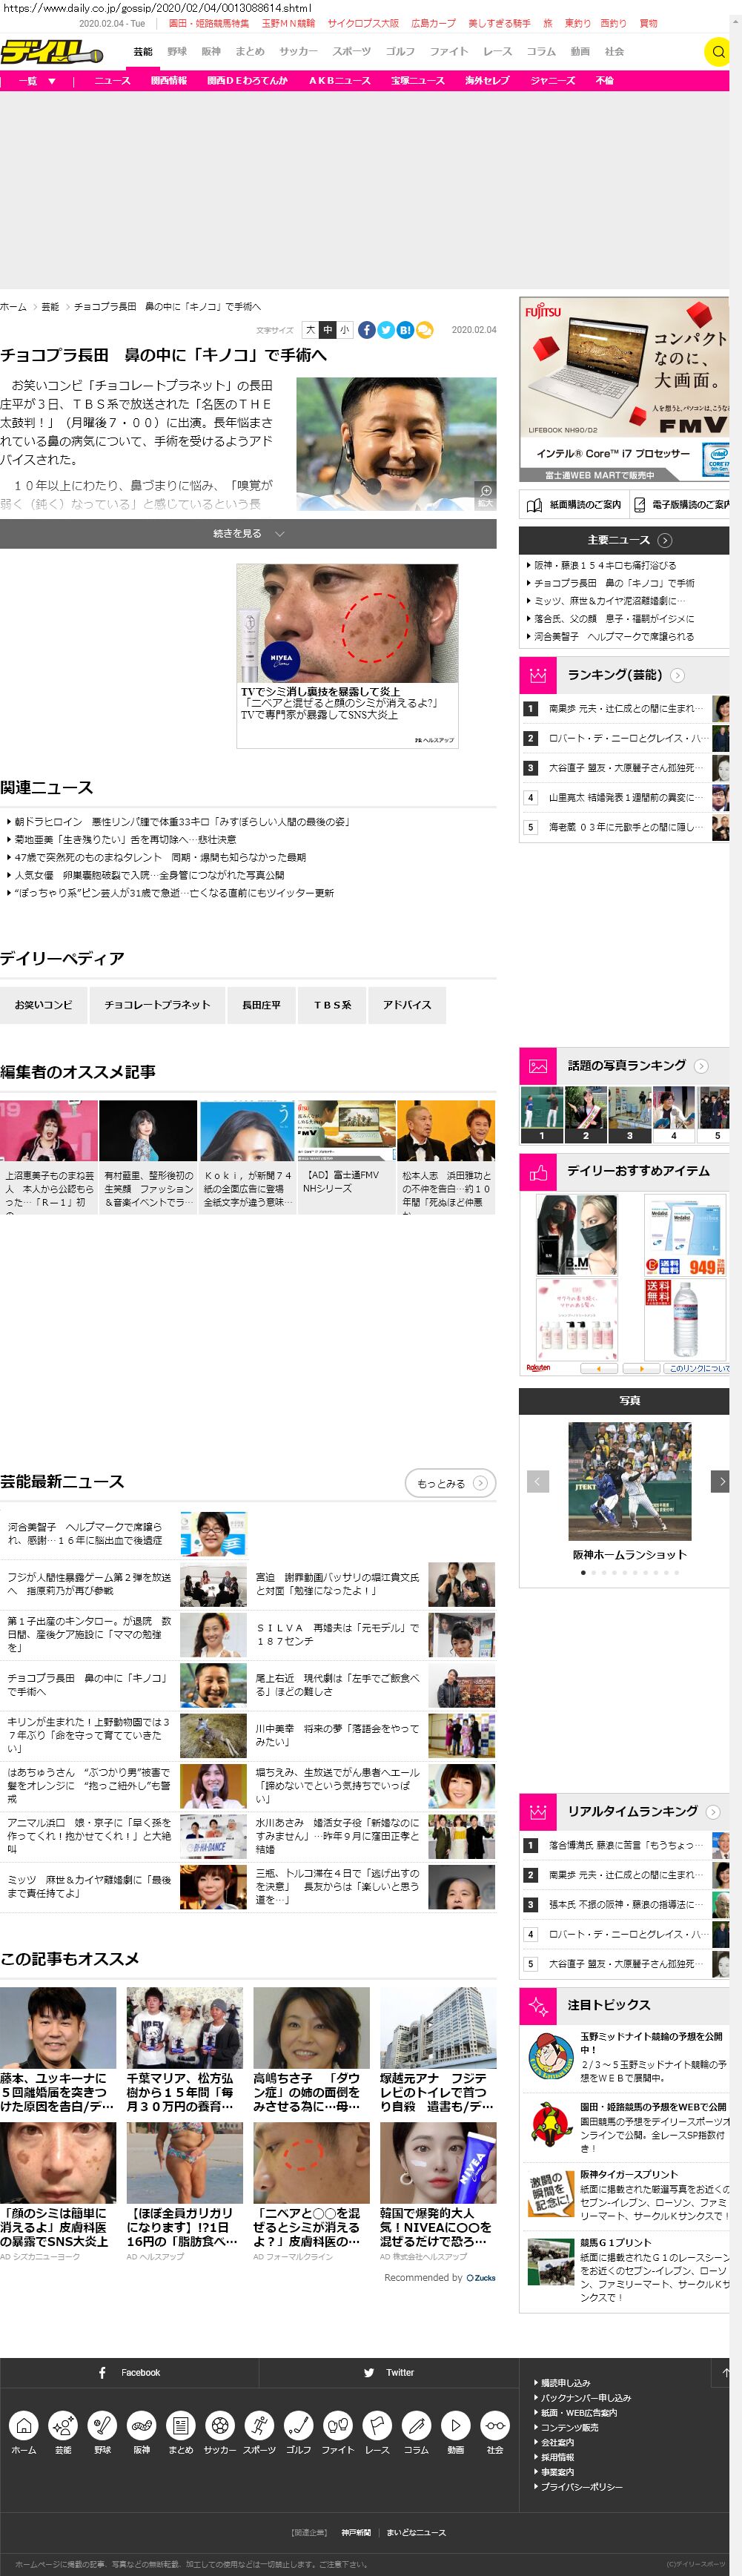Click the yellow search magnifier icon
The image size is (742, 2576).
point(717,52)
